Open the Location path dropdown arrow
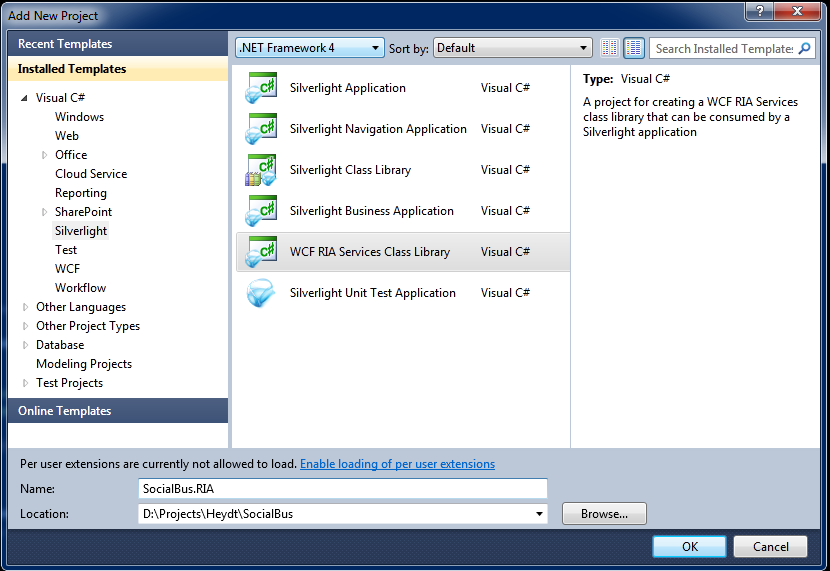The image size is (830, 571). pos(539,514)
